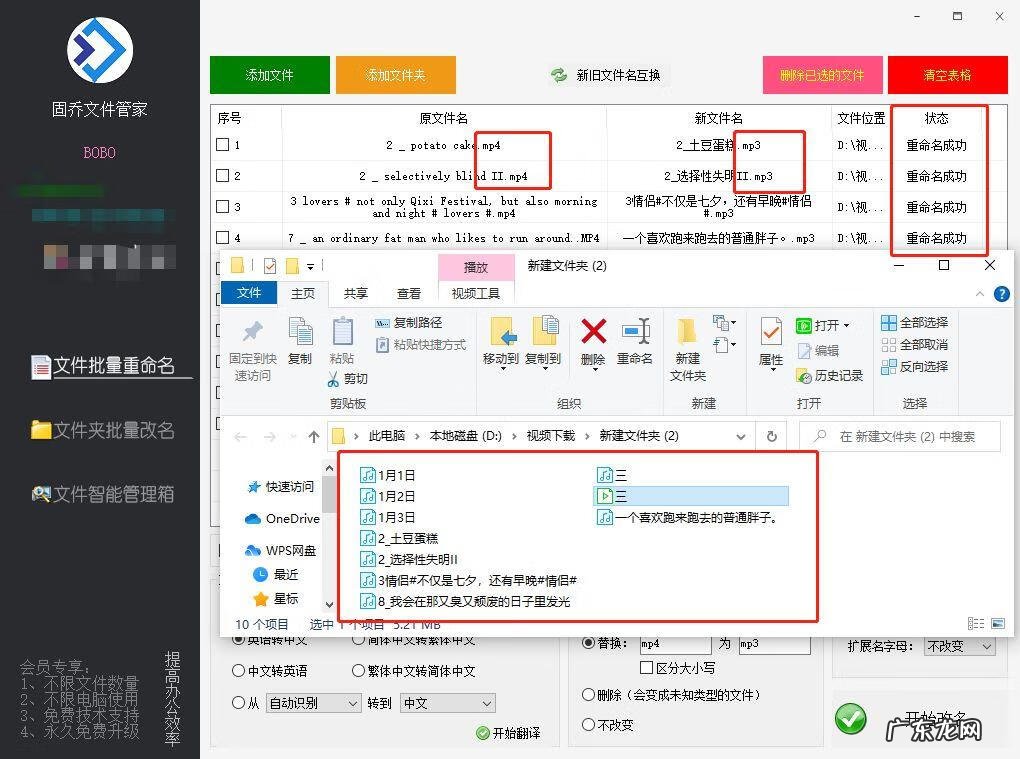The height and width of the screenshot is (759, 1020).
Task: Click the Explorer refresh button in address bar
Action: [x=771, y=436]
